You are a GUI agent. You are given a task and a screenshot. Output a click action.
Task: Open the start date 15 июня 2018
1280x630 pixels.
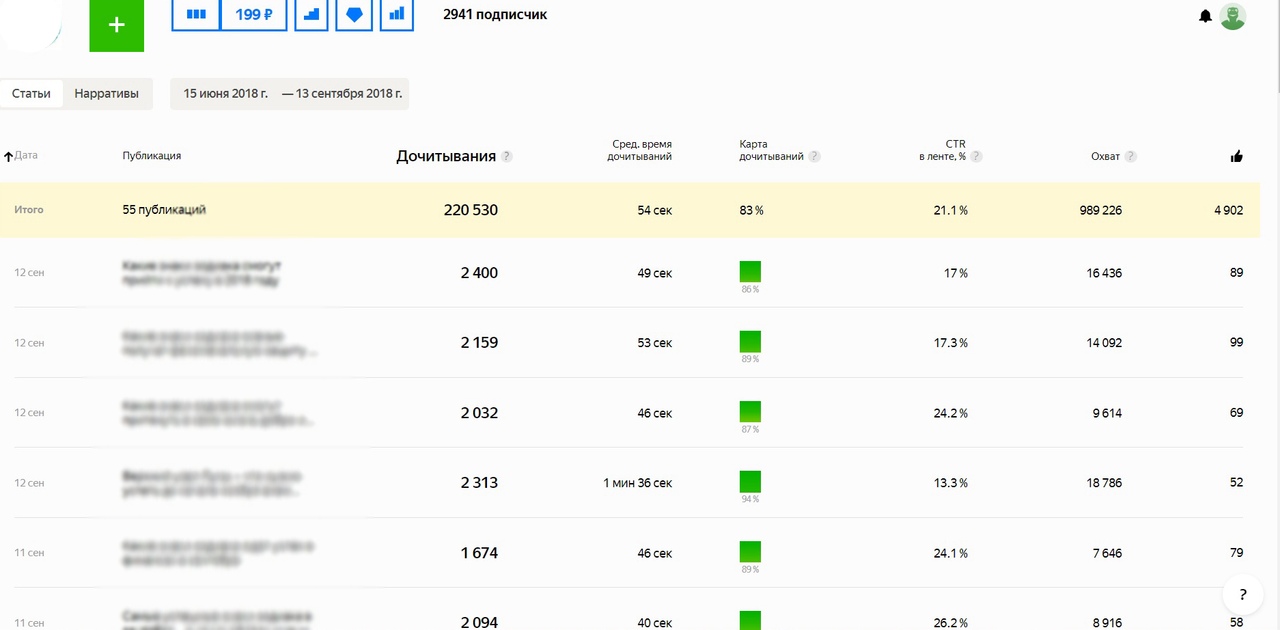(x=225, y=93)
